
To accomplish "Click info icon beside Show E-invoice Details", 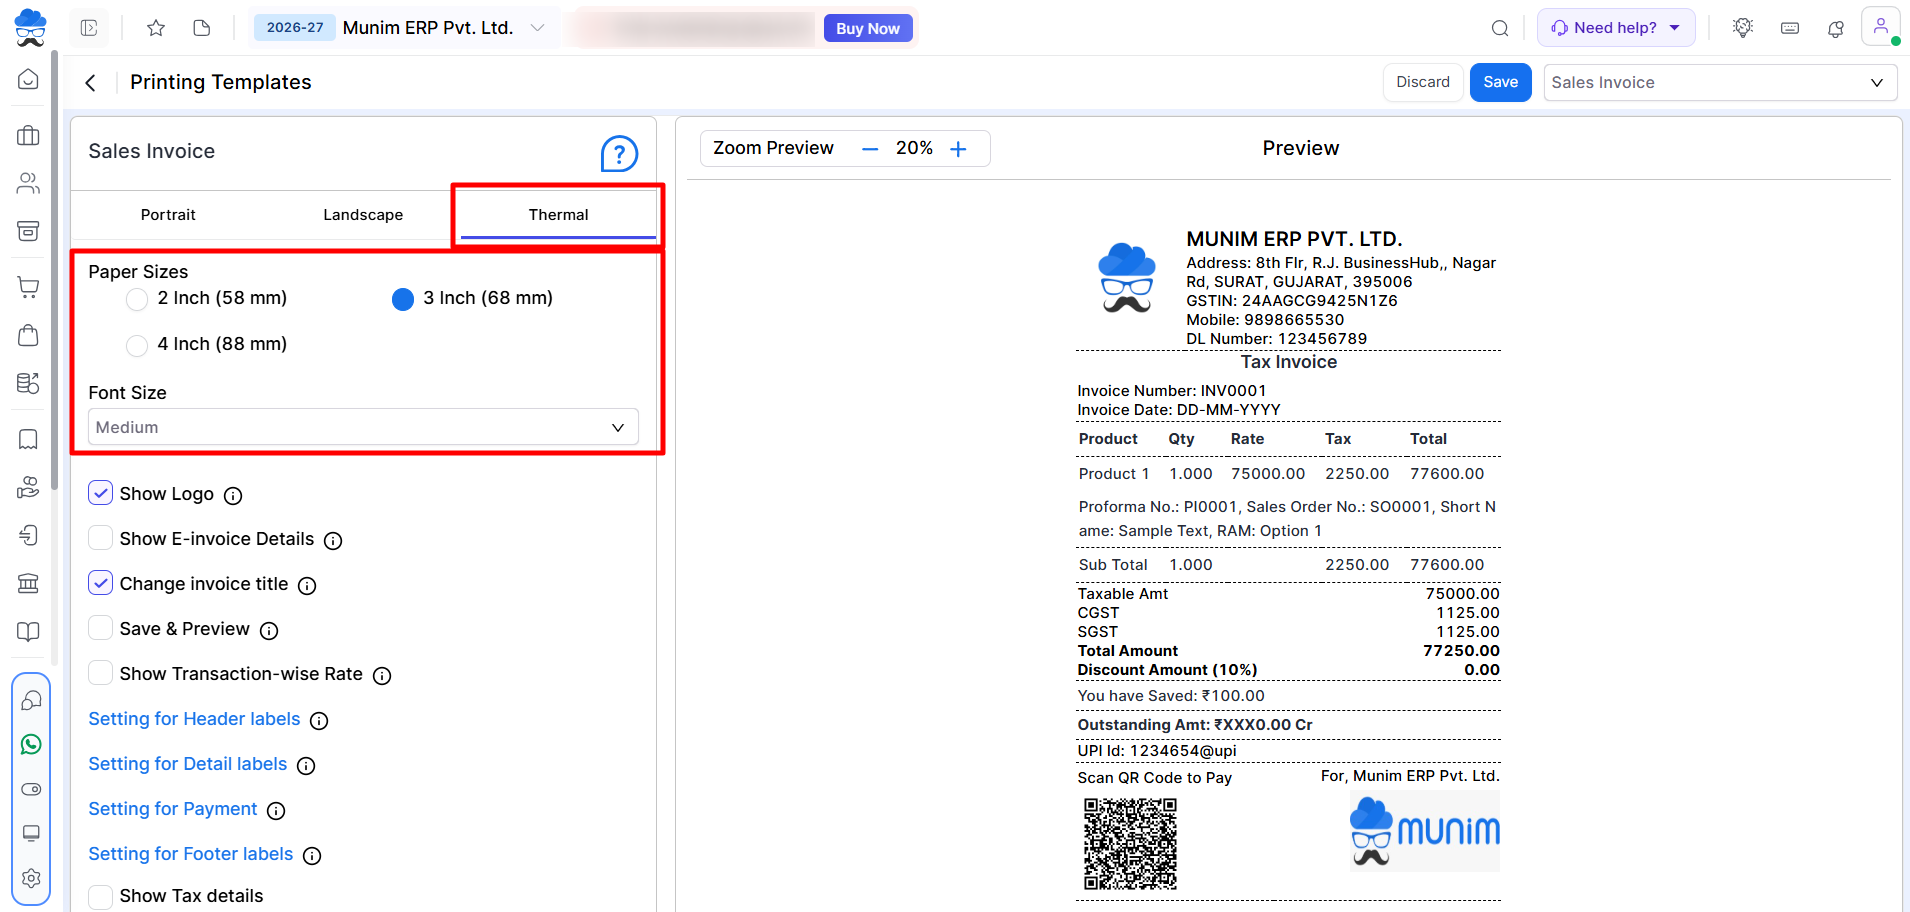I will click(x=333, y=541).
